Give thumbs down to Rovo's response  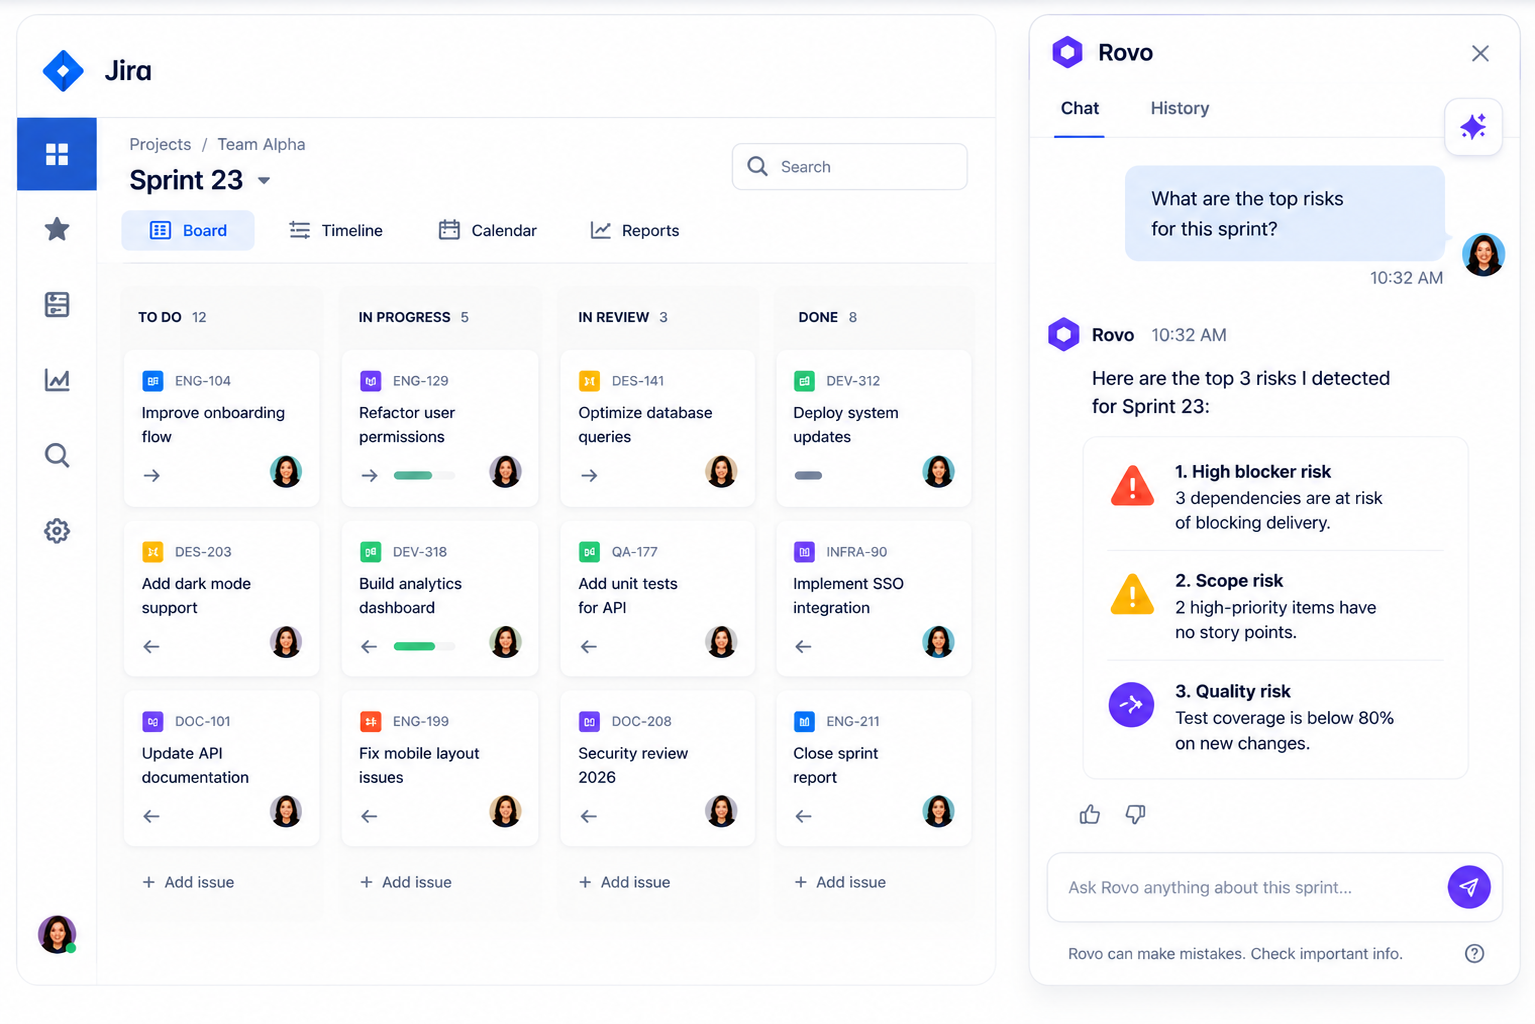1135,815
